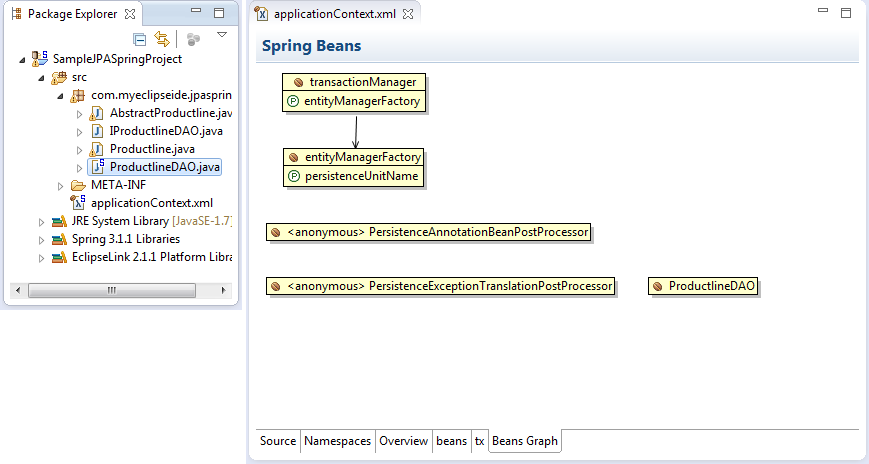
Task: Select Productline.java in the tree
Action: coord(152,149)
